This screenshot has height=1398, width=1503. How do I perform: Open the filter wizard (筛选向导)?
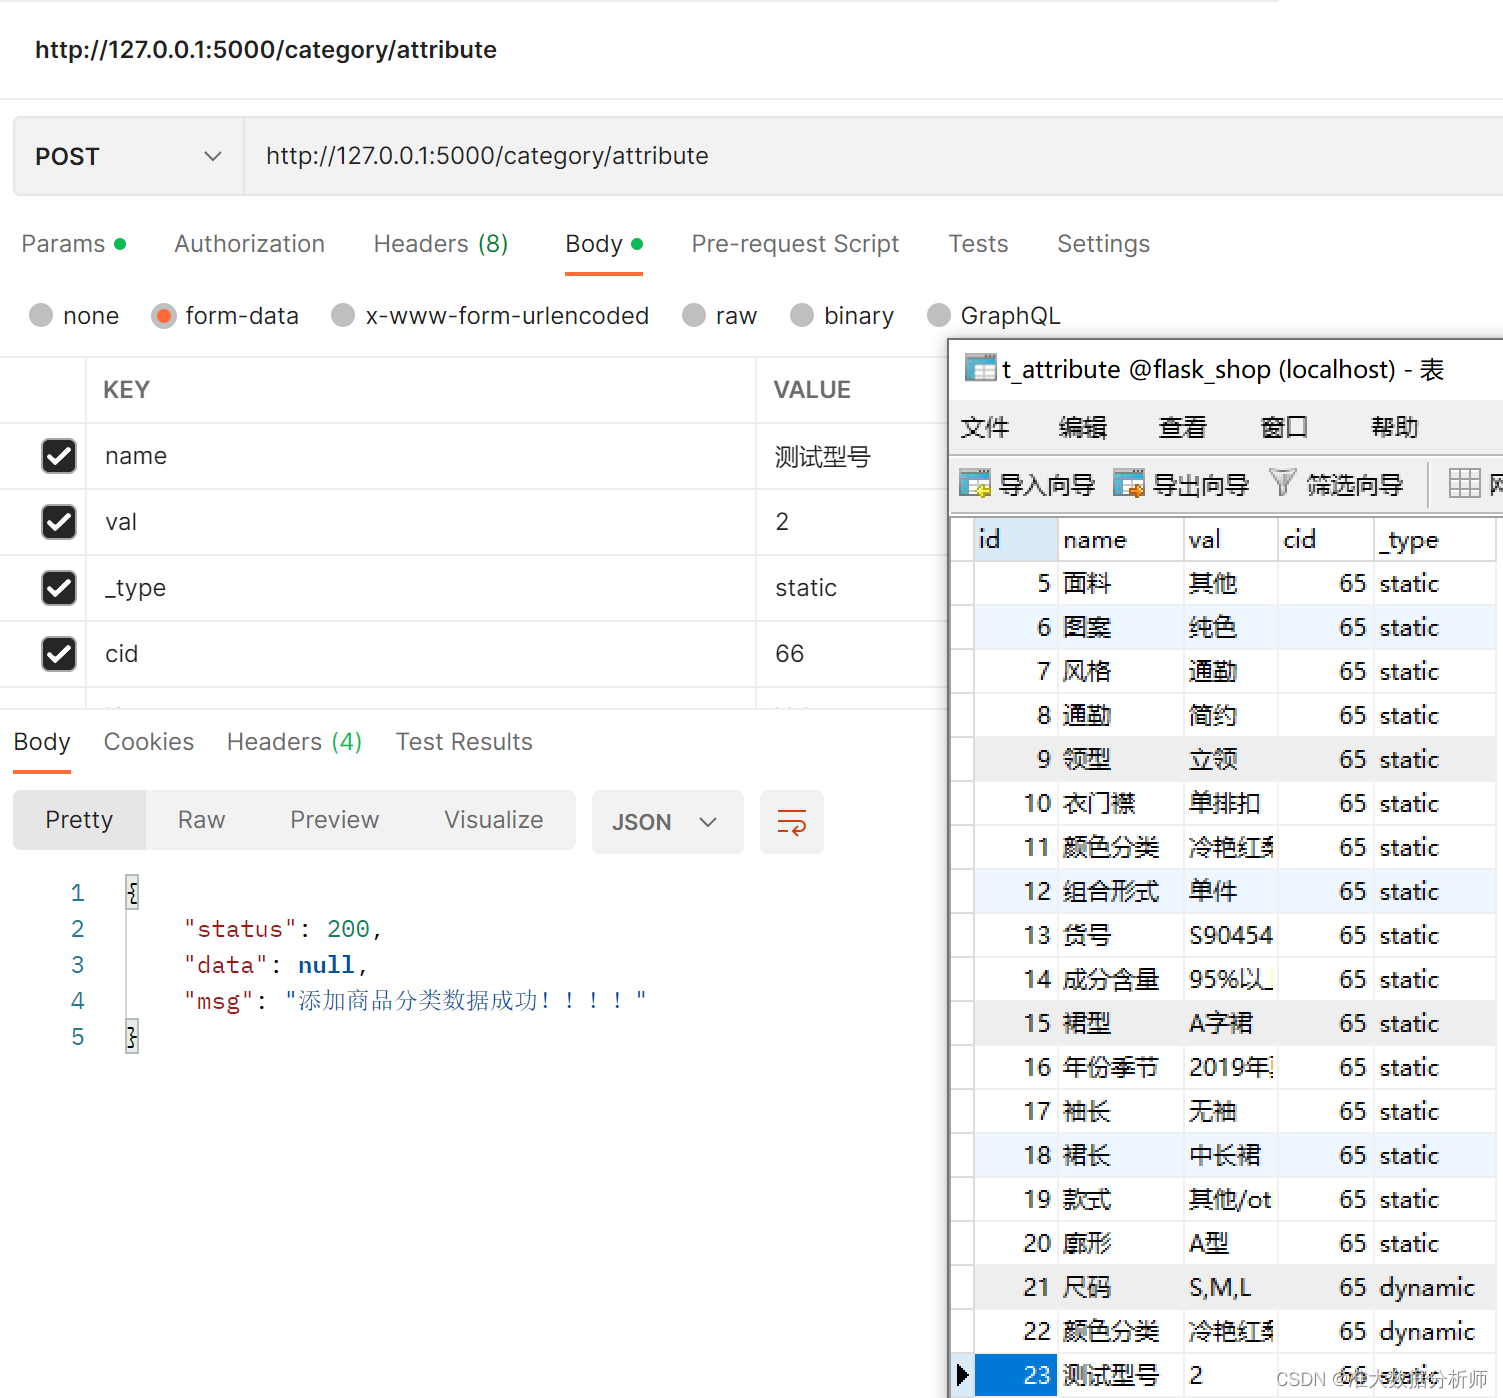pyautogui.click(x=1336, y=484)
